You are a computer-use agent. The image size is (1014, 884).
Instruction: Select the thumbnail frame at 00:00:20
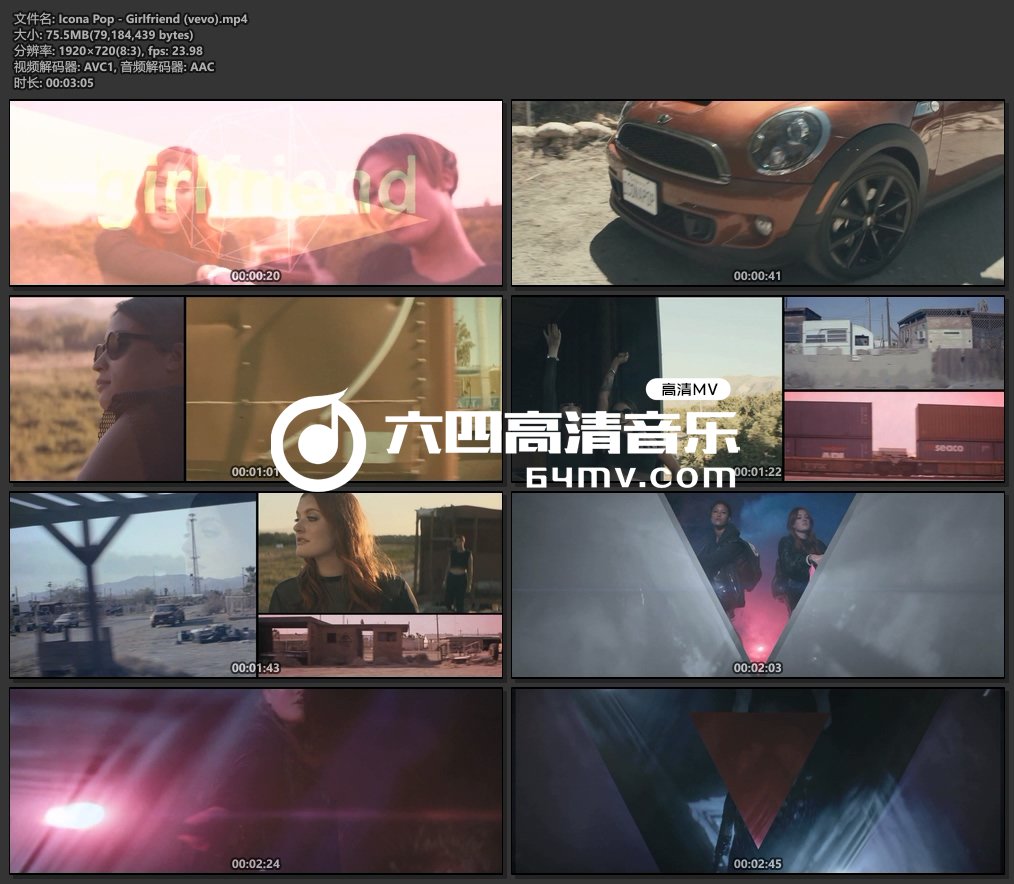pos(256,193)
